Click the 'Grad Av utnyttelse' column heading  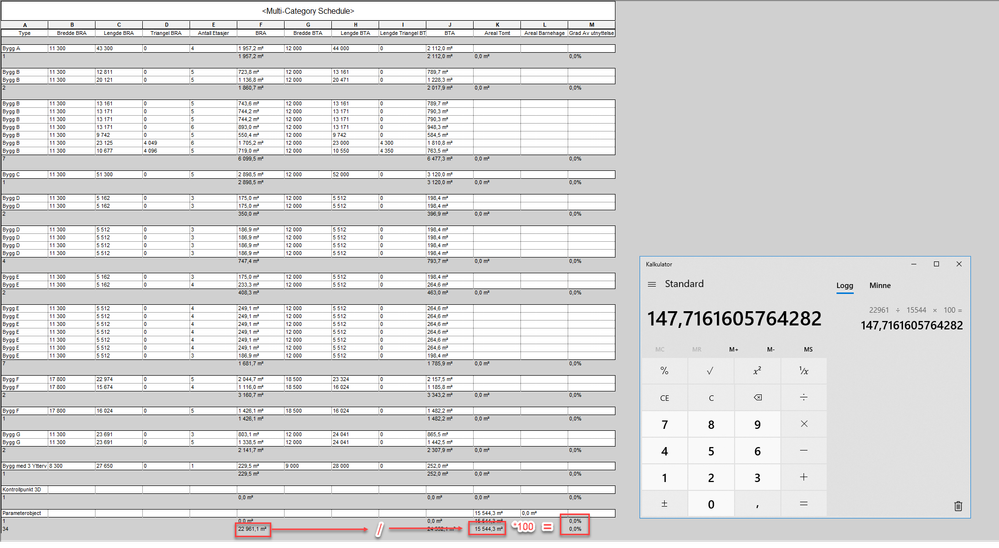coord(591,33)
